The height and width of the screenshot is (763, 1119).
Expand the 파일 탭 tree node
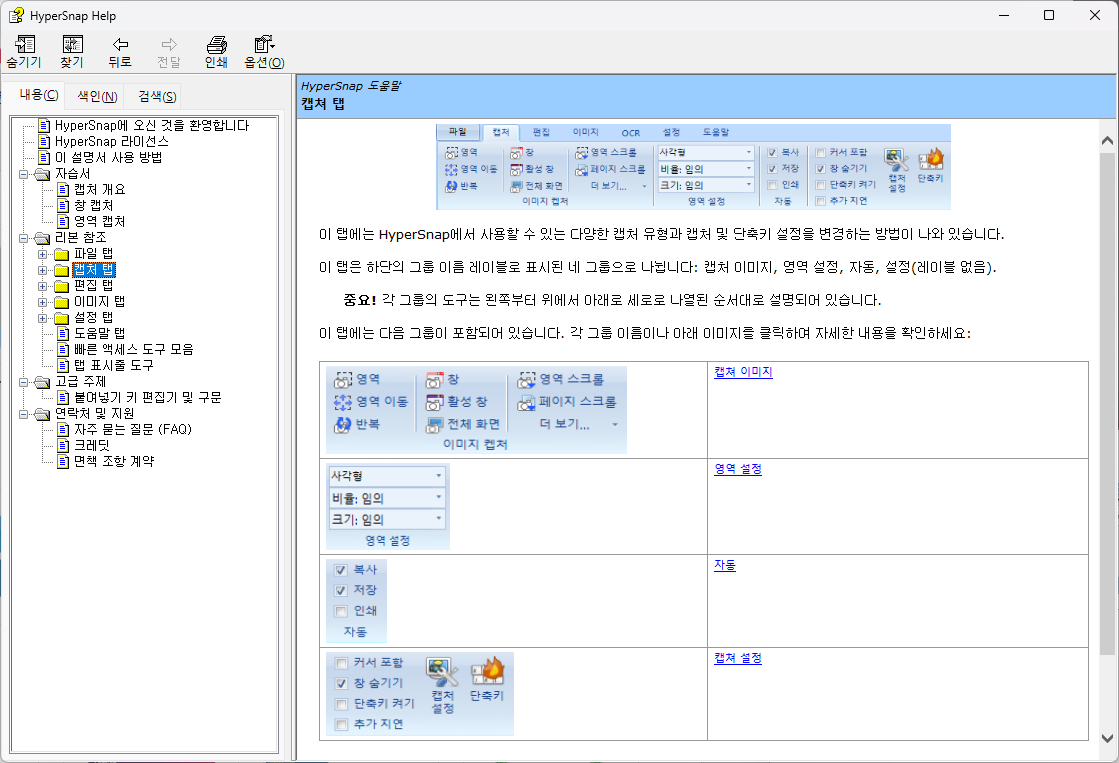pyautogui.click(x=43, y=254)
